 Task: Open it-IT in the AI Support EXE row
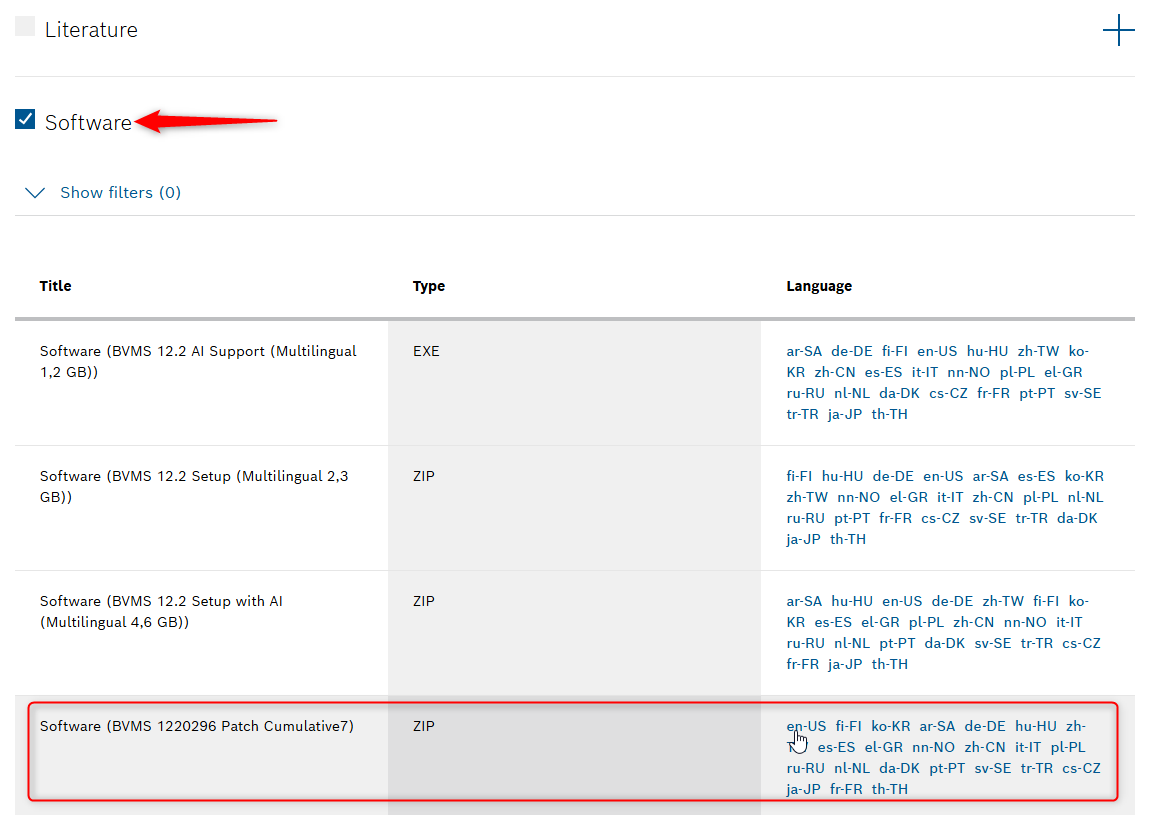(924, 372)
